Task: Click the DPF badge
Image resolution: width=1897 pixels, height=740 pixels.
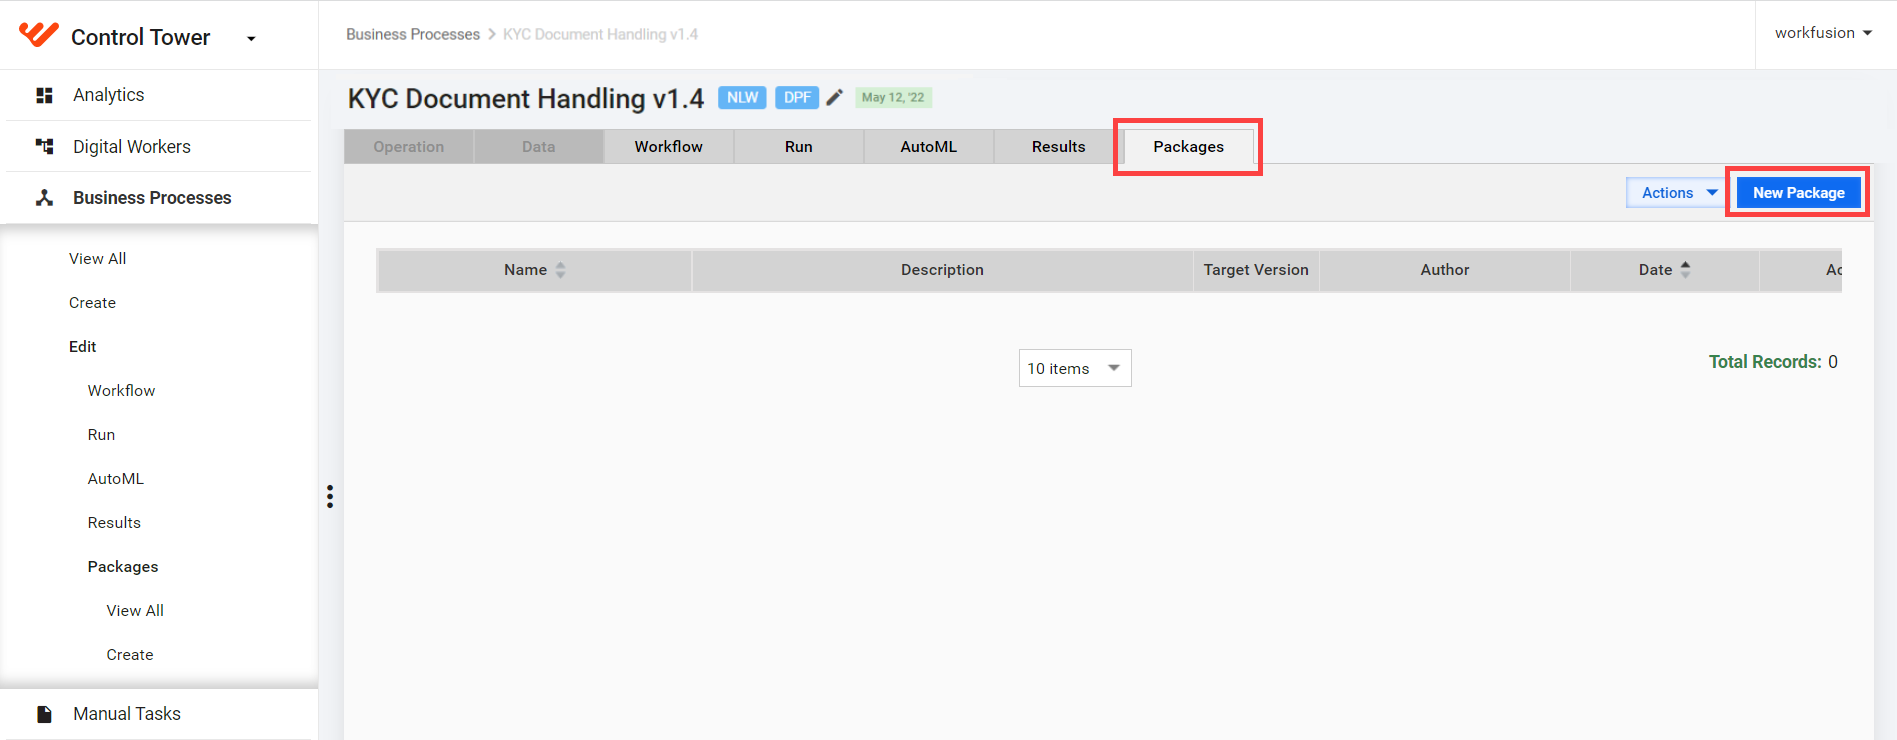Action: point(797,97)
